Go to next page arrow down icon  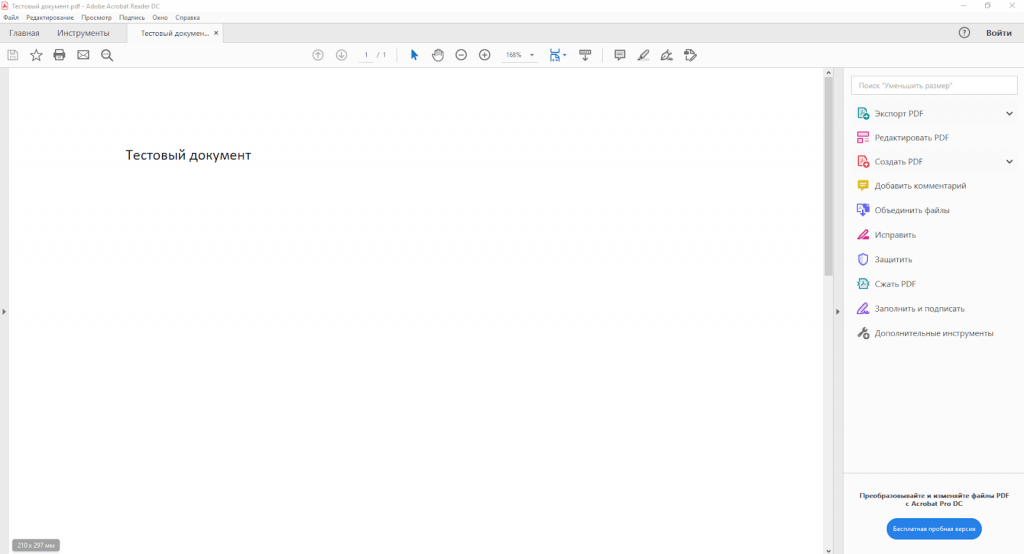click(x=342, y=55)
